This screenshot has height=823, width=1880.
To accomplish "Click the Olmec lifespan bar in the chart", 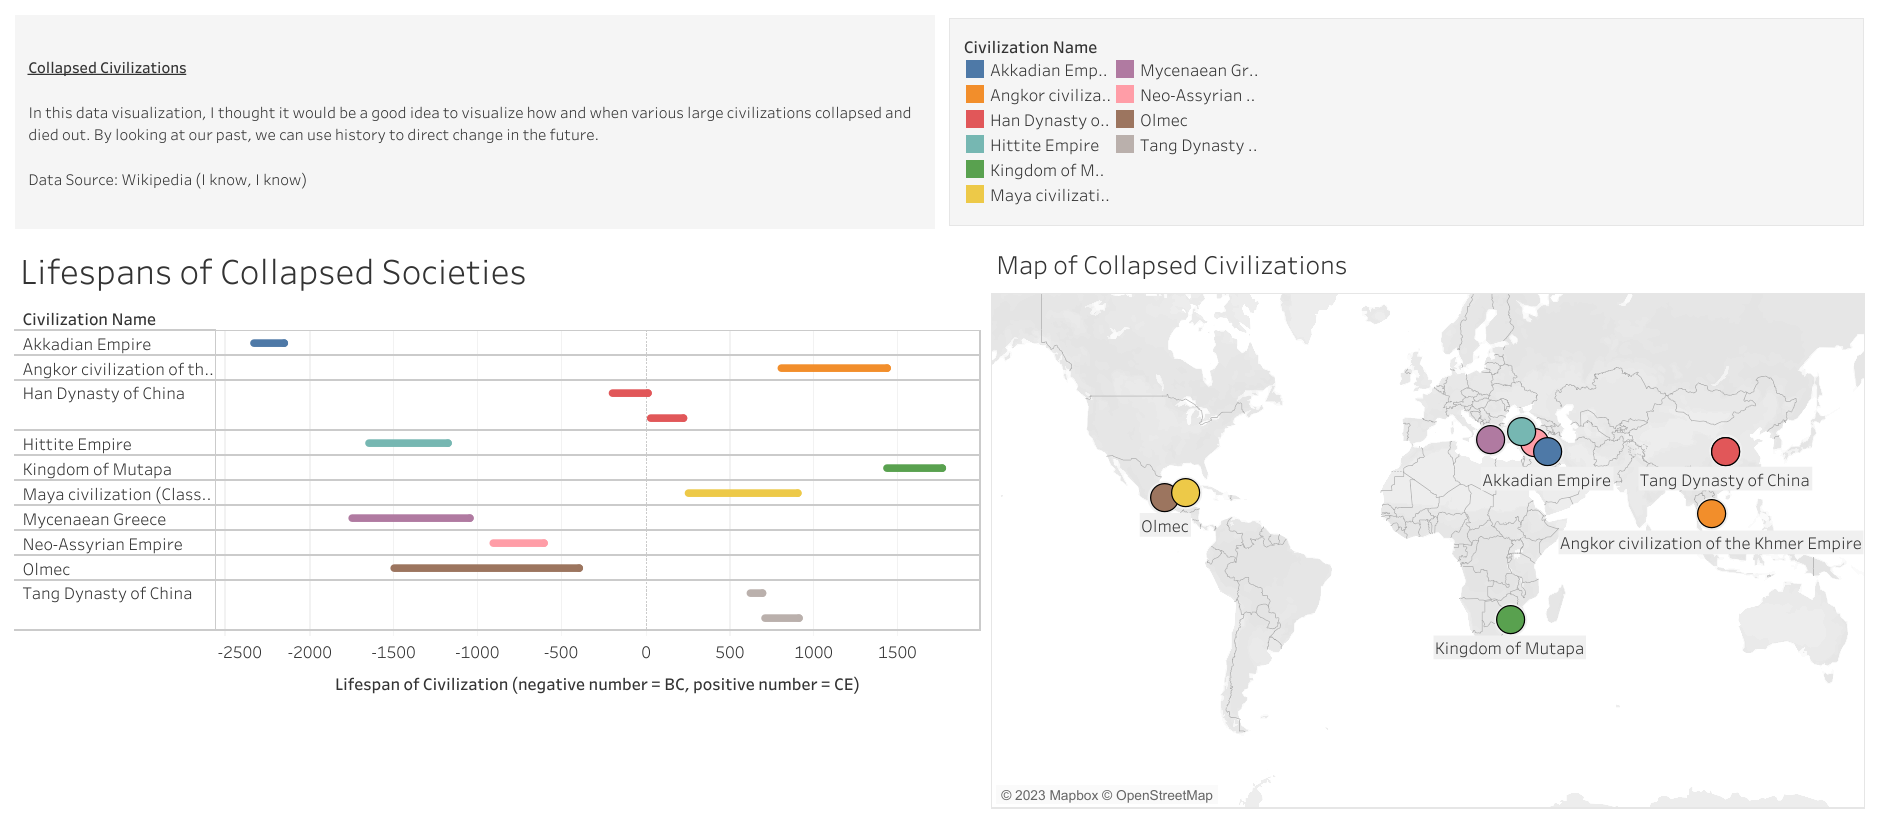I will [486, 568].
